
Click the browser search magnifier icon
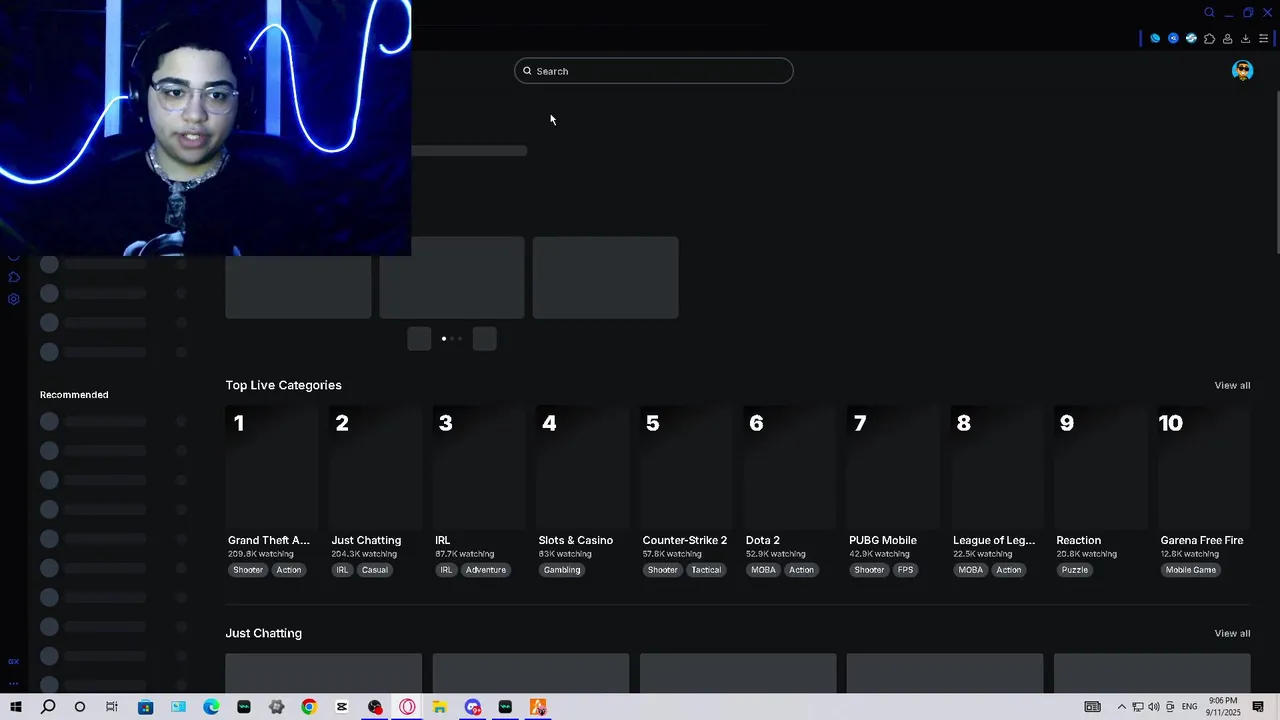point(1209,13)
